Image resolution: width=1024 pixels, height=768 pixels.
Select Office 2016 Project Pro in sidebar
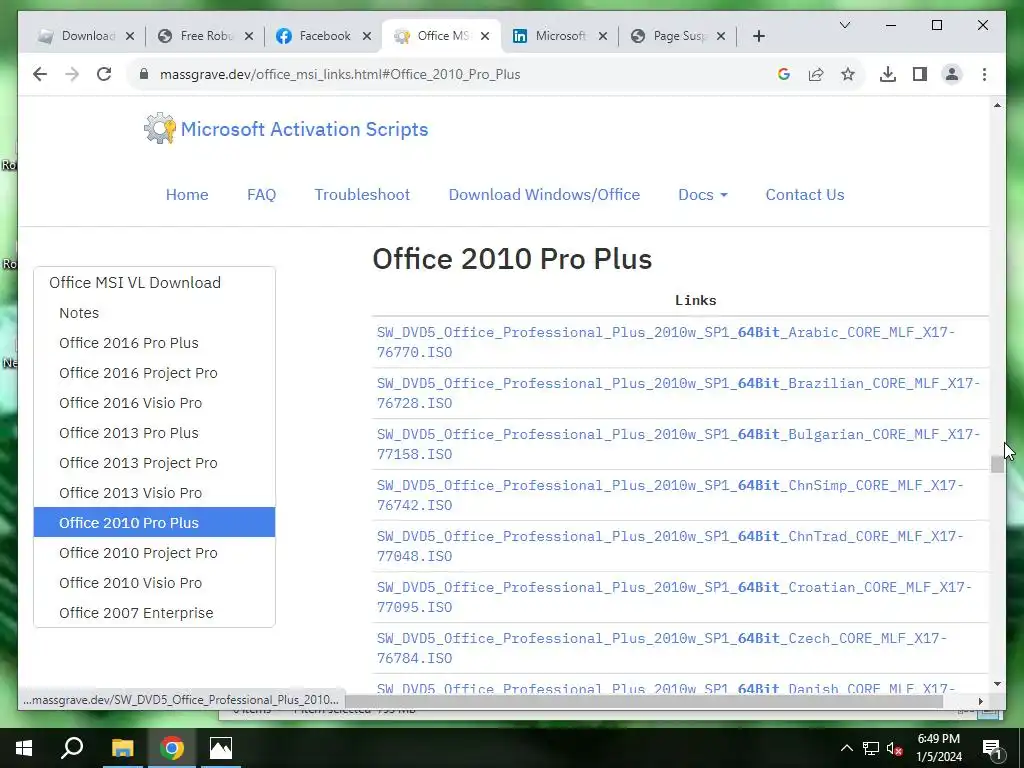[154, 373]
